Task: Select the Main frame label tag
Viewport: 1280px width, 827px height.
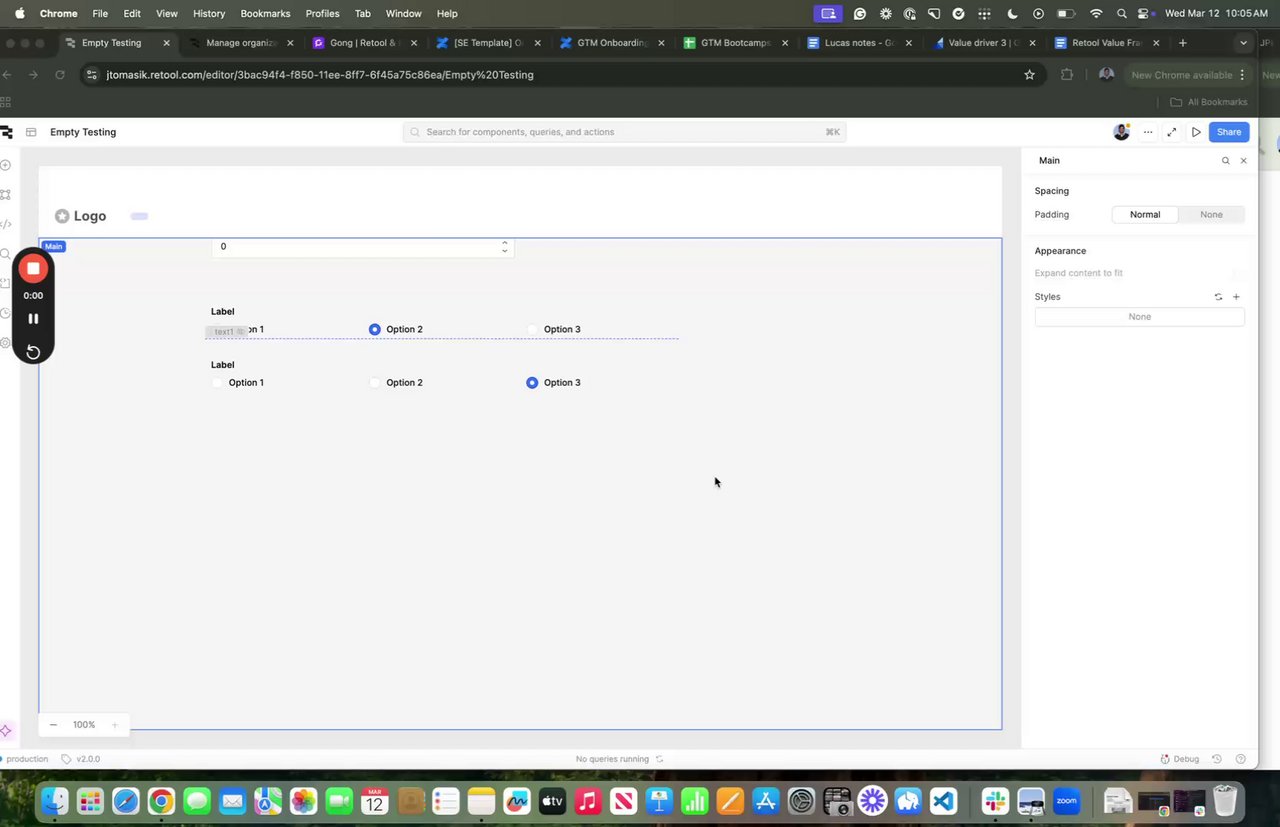Action: pos(53,247)
